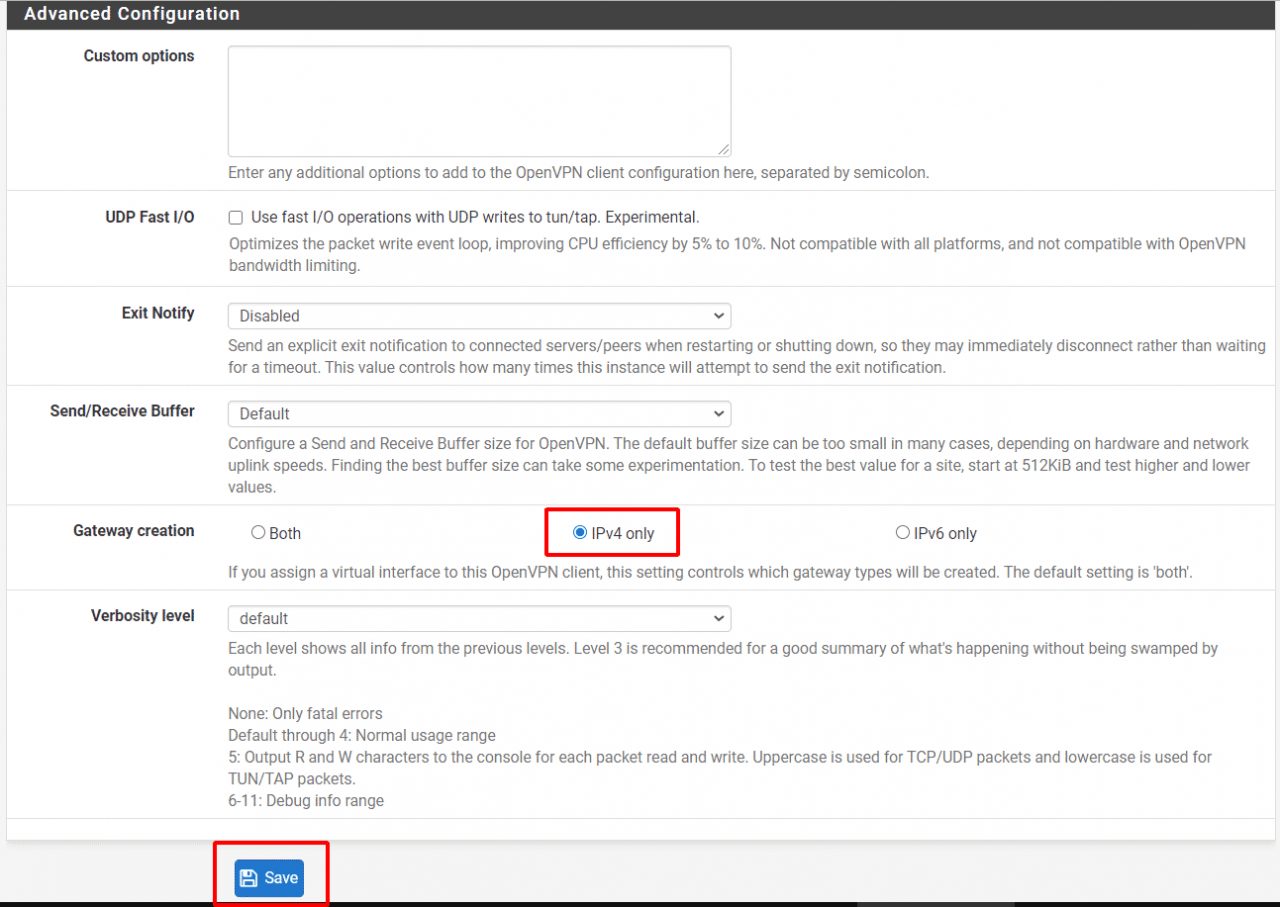Click the Exit Notify dropdown chevron arrow
This screenshot has height=907, width=1280.
click(718, 316)
